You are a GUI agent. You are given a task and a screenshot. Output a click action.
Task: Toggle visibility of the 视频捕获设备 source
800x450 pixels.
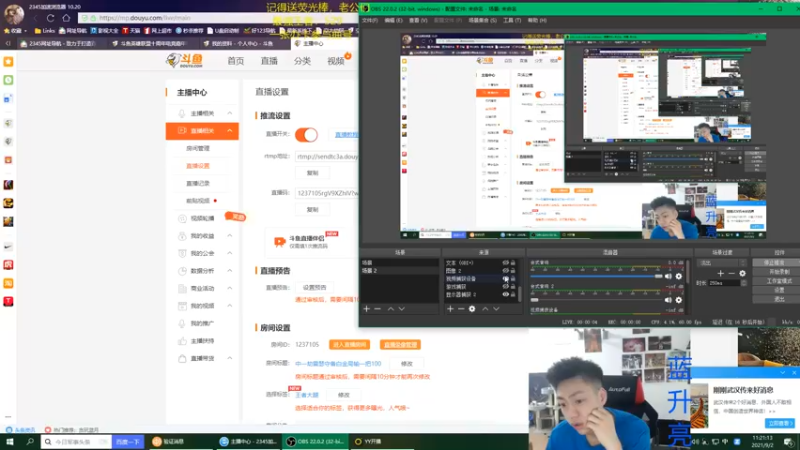tap(505, 279)
